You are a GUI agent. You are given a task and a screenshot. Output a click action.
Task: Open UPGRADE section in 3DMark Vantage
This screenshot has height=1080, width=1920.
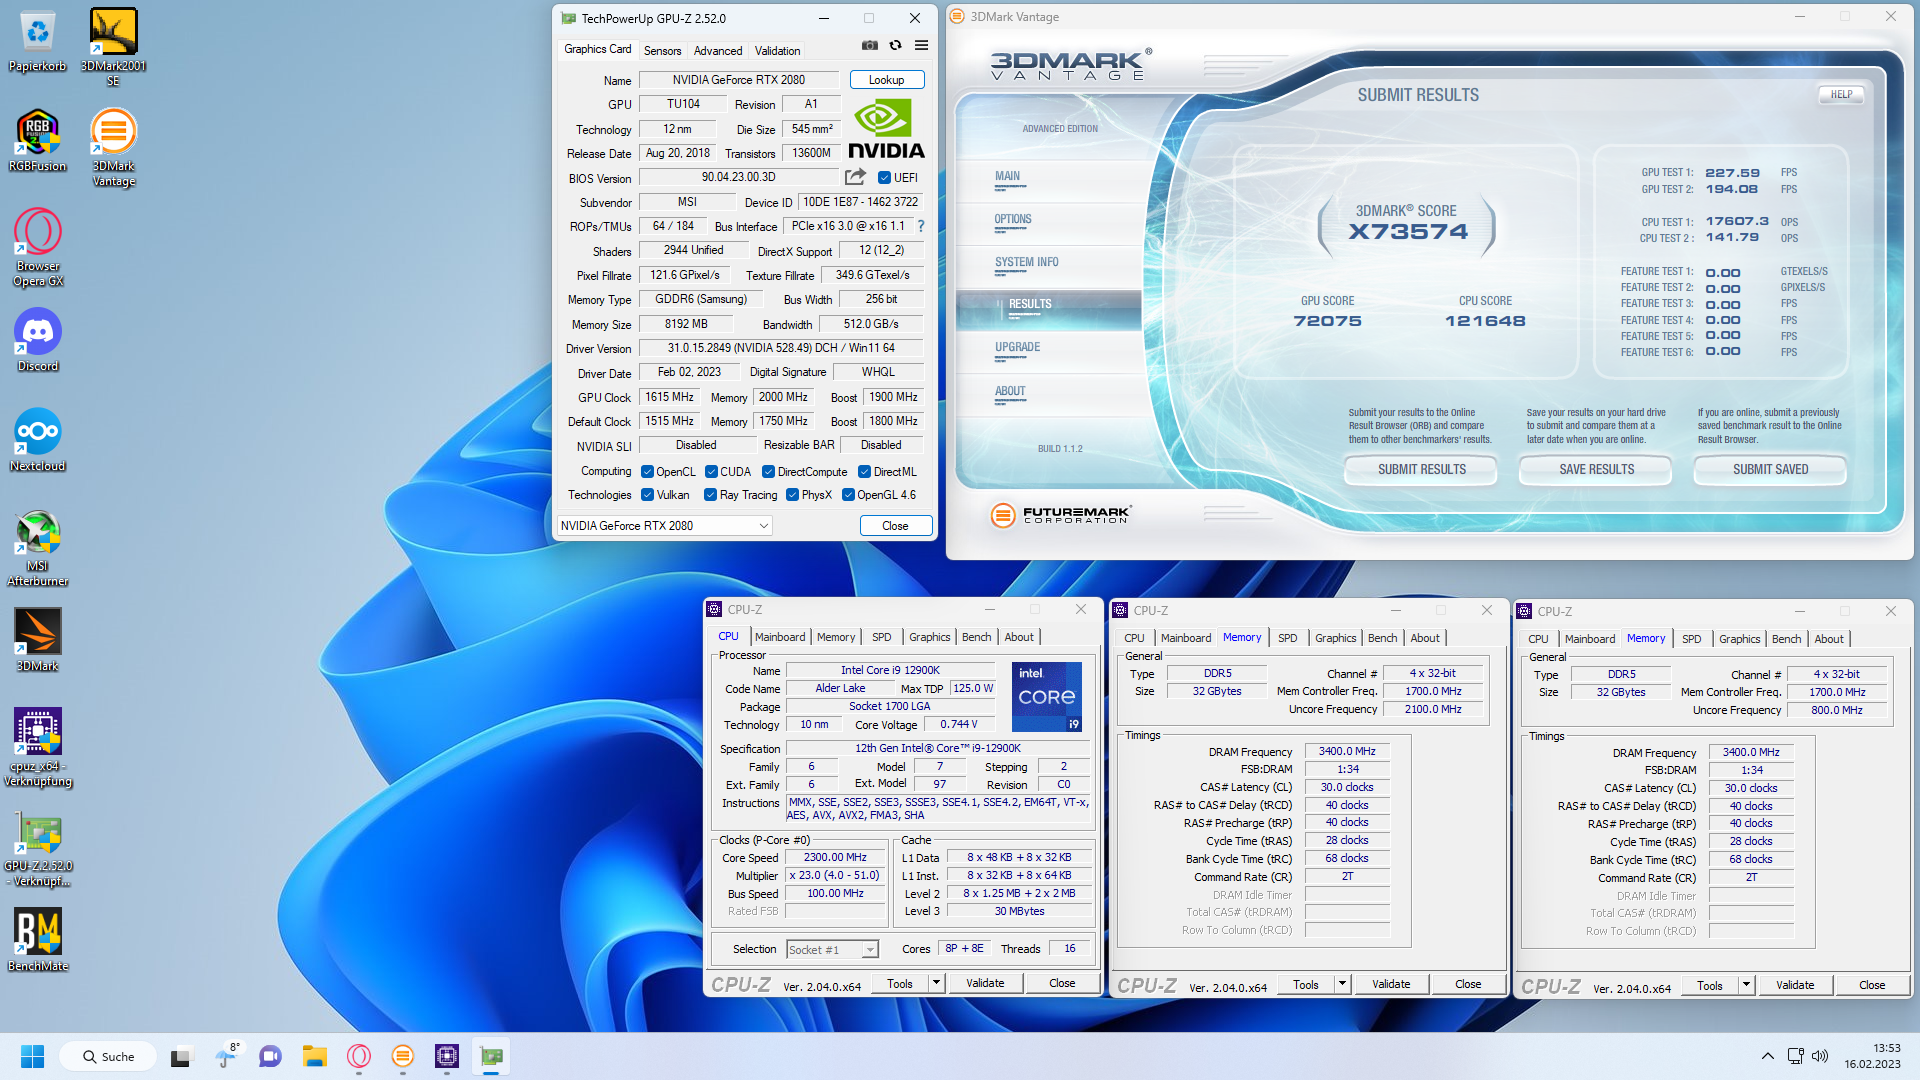[1017, 348]
